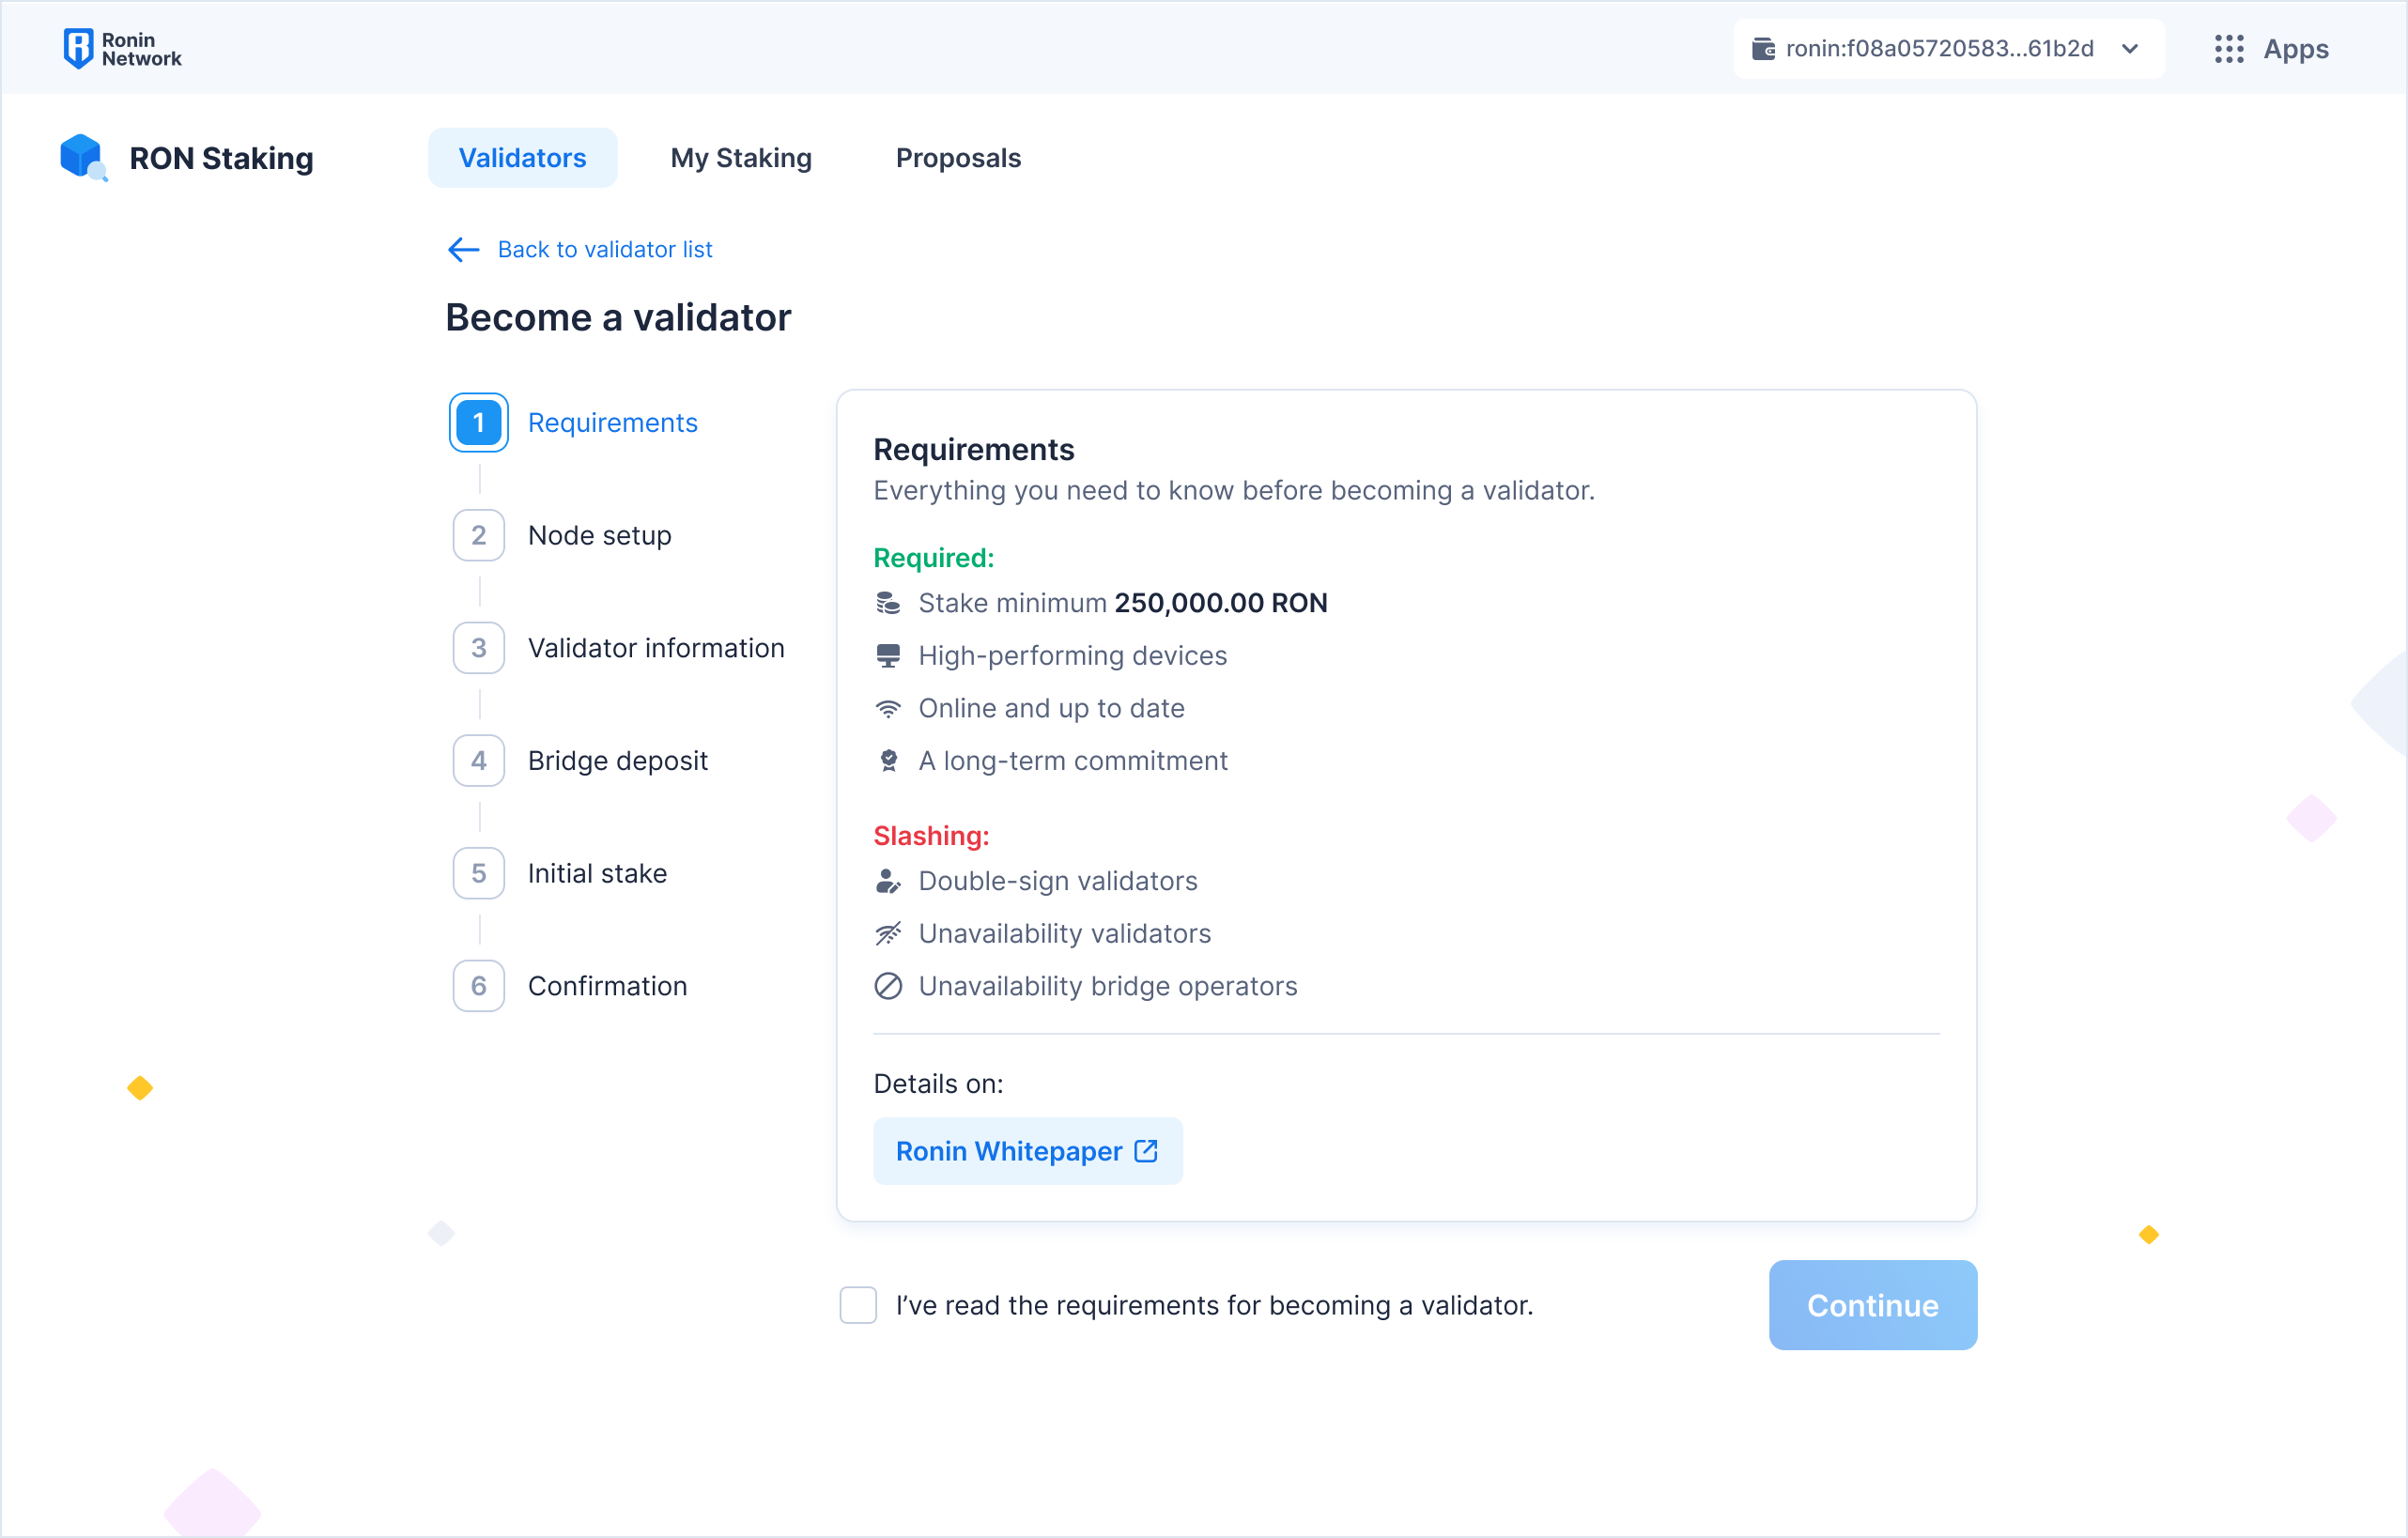Select step 4 number badge
Screen dimensions: 2408x1538
(x=479, y=761)
